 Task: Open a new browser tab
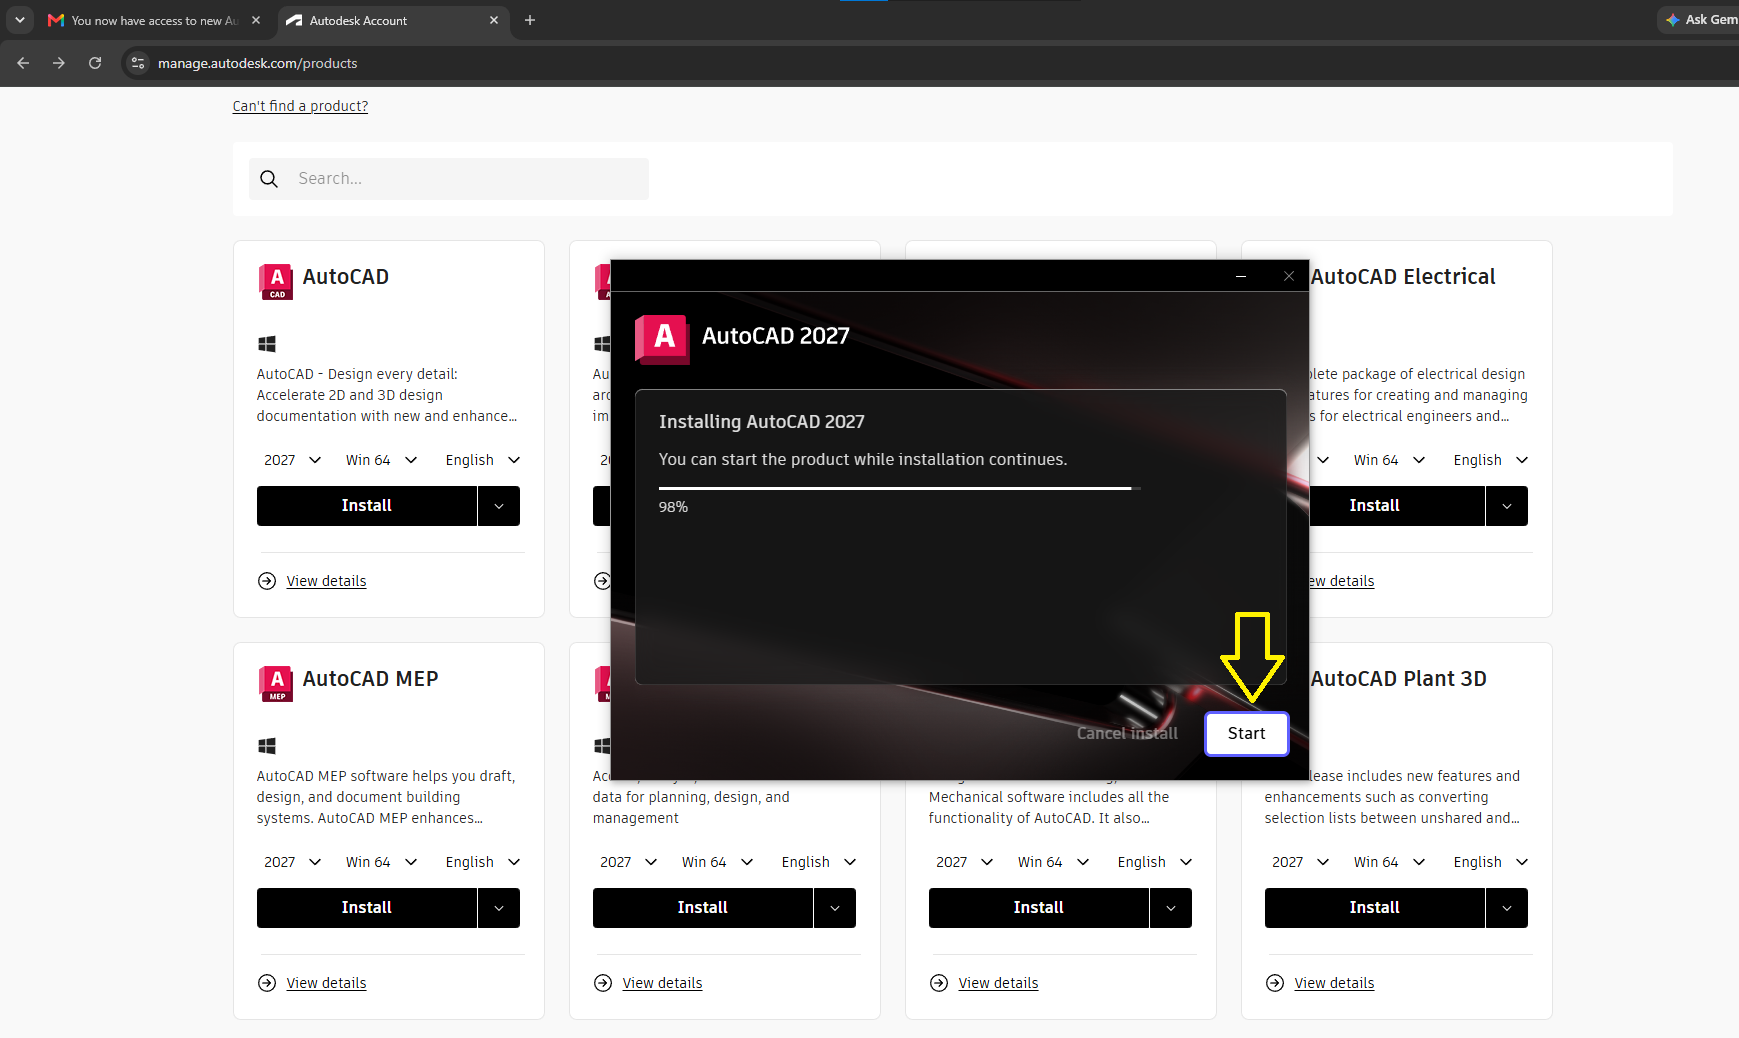(x=530, y=20)
